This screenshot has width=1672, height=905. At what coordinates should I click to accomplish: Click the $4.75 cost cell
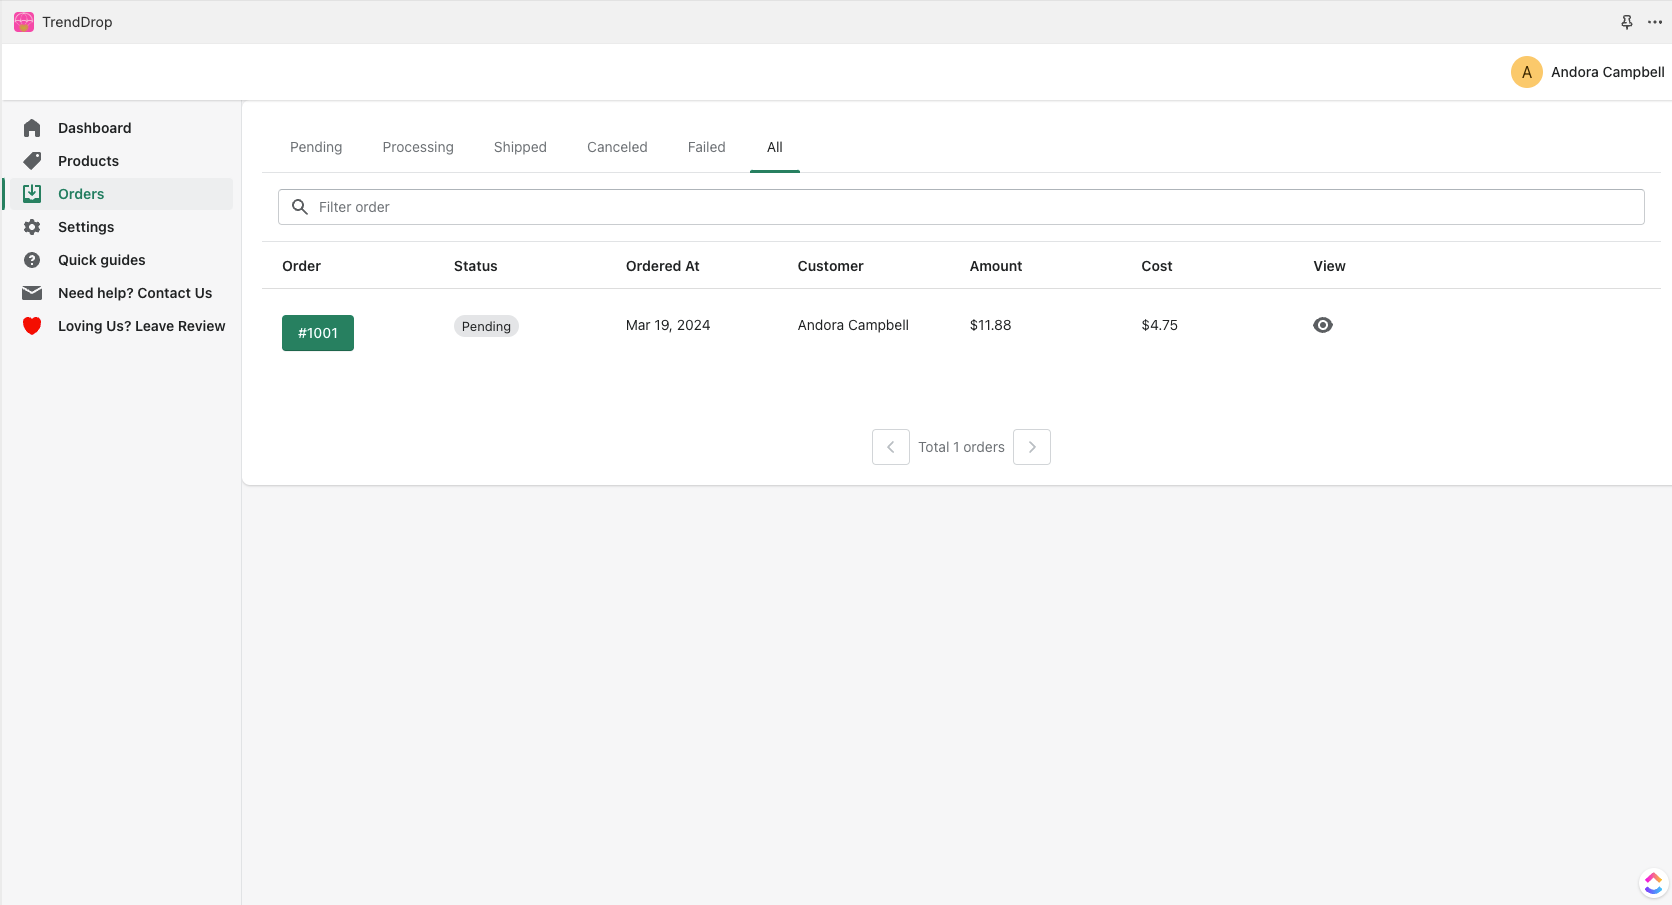[x=1159, y=325]
